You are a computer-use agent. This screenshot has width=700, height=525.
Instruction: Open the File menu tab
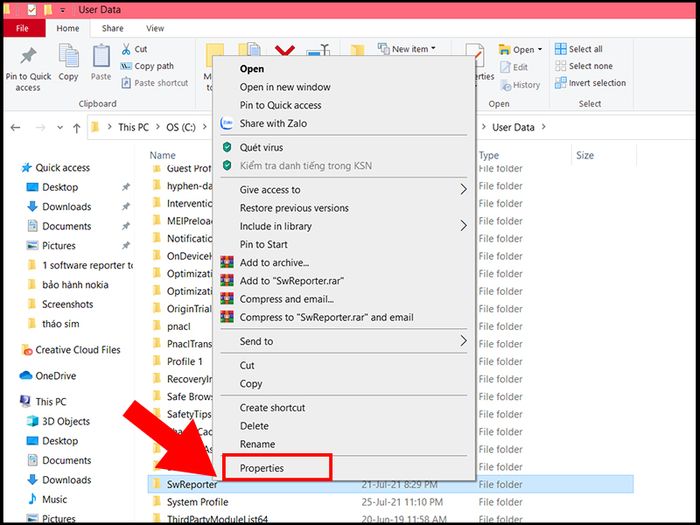click(x=23, y=28)
